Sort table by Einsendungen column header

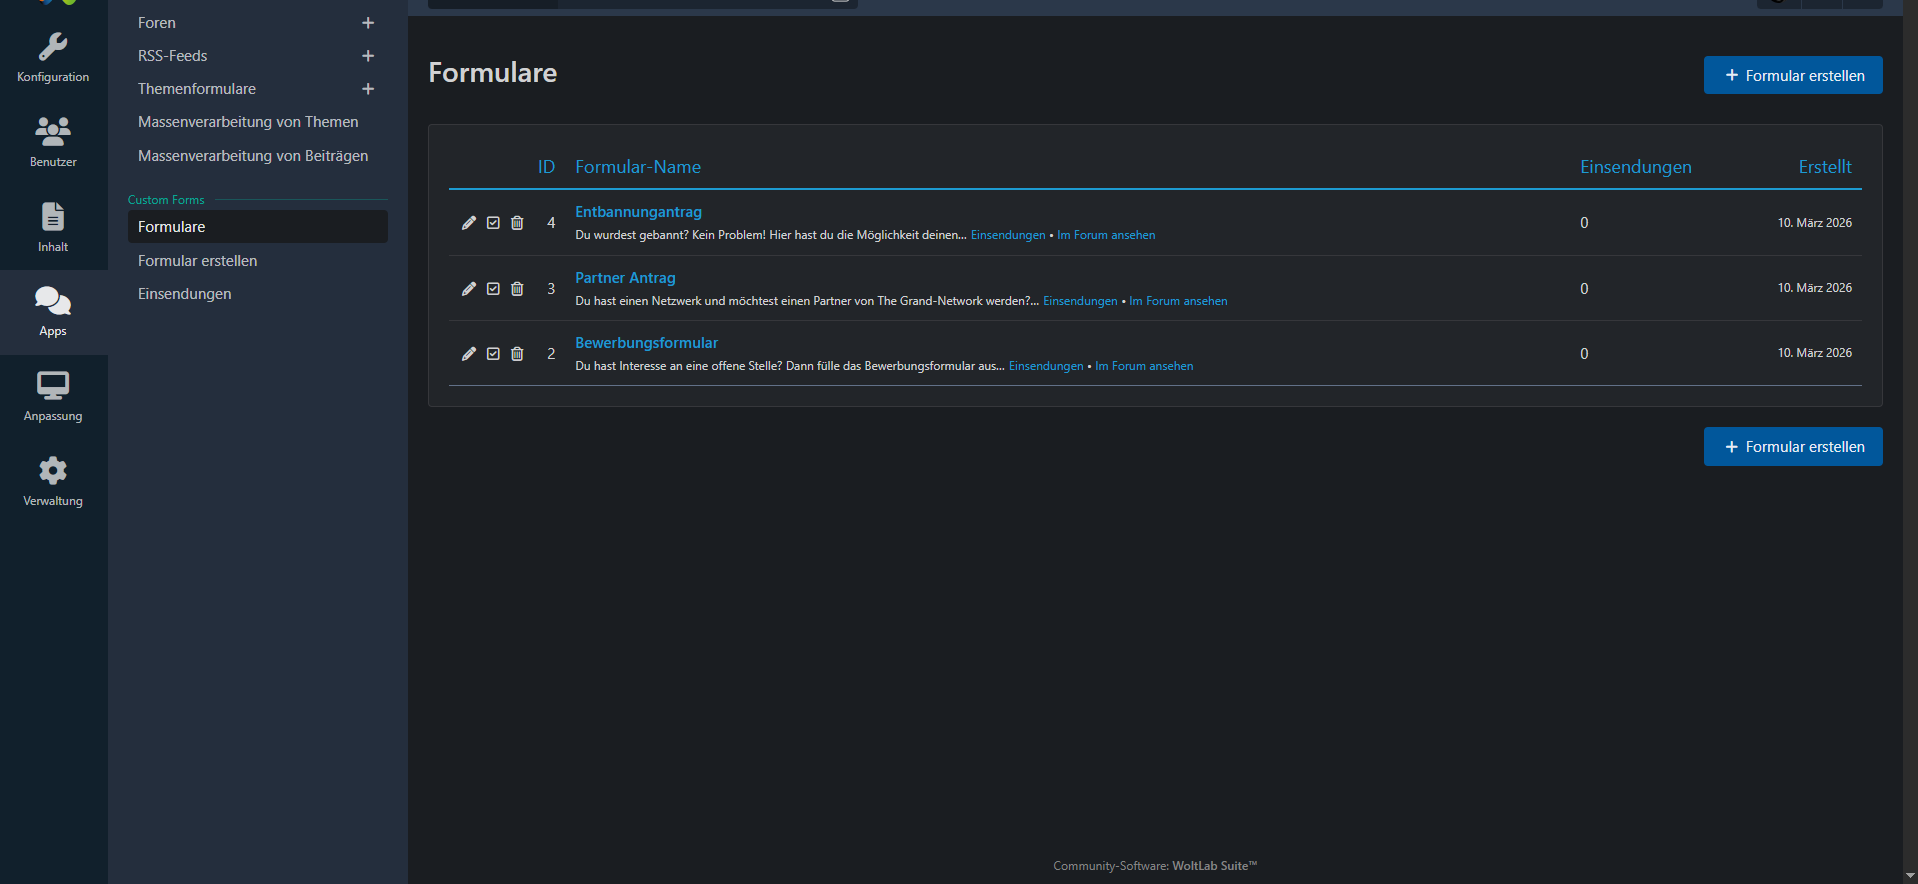pyautogui.click(x=1635, y=167)
